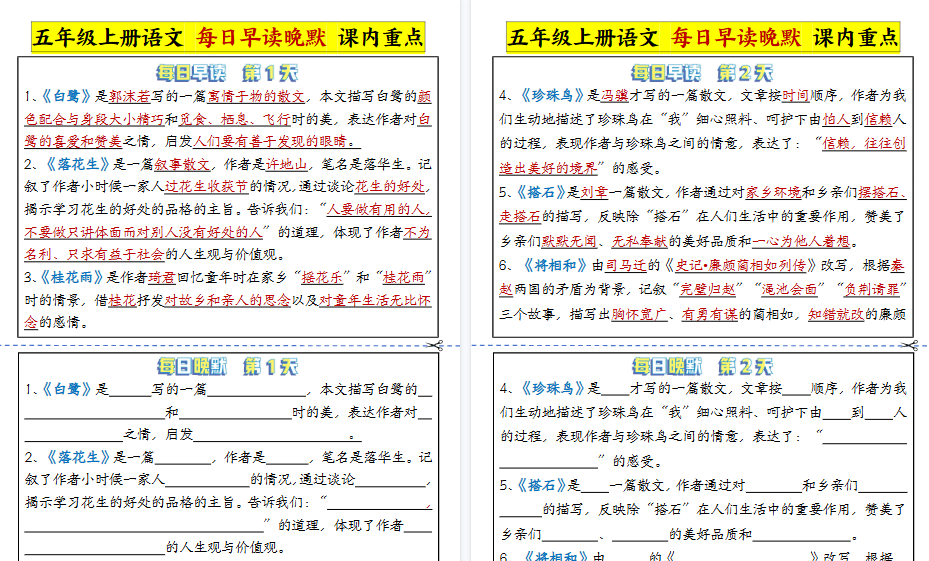
Task: Click 《白鹭》 in the 晚默 第1天 section
Action: 66,389
